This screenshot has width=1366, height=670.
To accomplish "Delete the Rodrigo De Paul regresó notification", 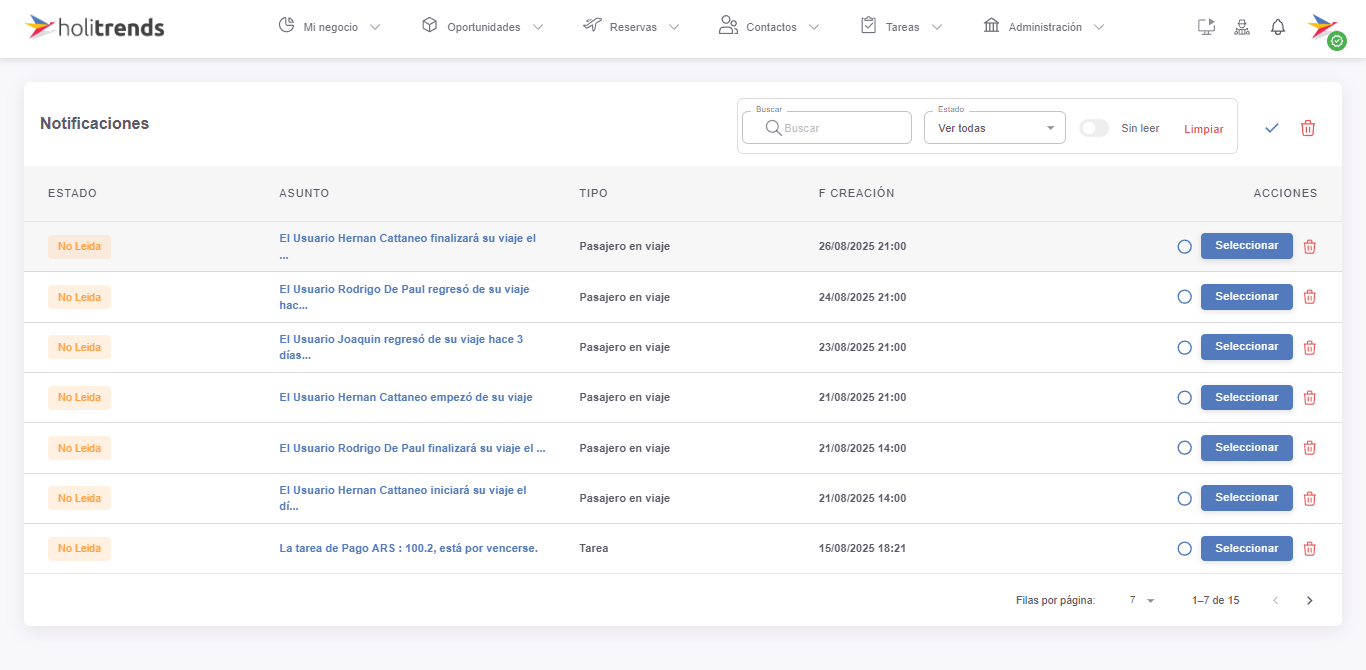I will click(1309, 297).
